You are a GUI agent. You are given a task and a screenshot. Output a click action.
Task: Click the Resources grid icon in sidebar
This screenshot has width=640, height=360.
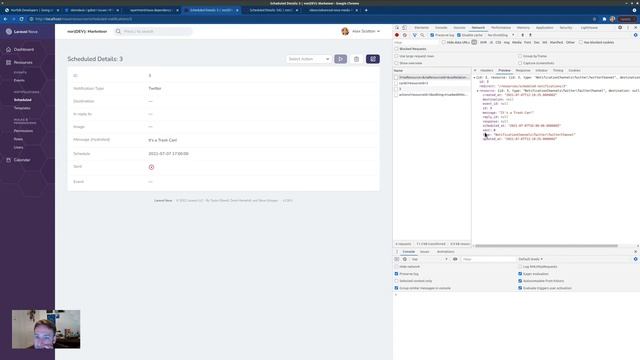pyautogui.click(x=9, y=62)
